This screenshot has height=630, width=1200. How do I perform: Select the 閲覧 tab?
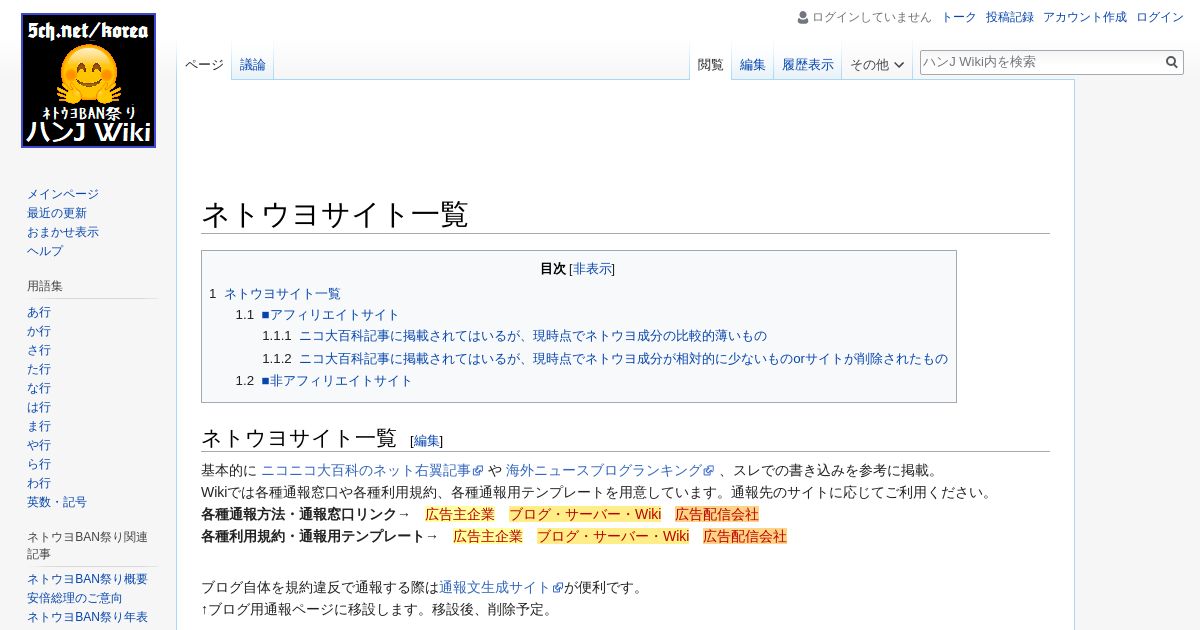711,65
